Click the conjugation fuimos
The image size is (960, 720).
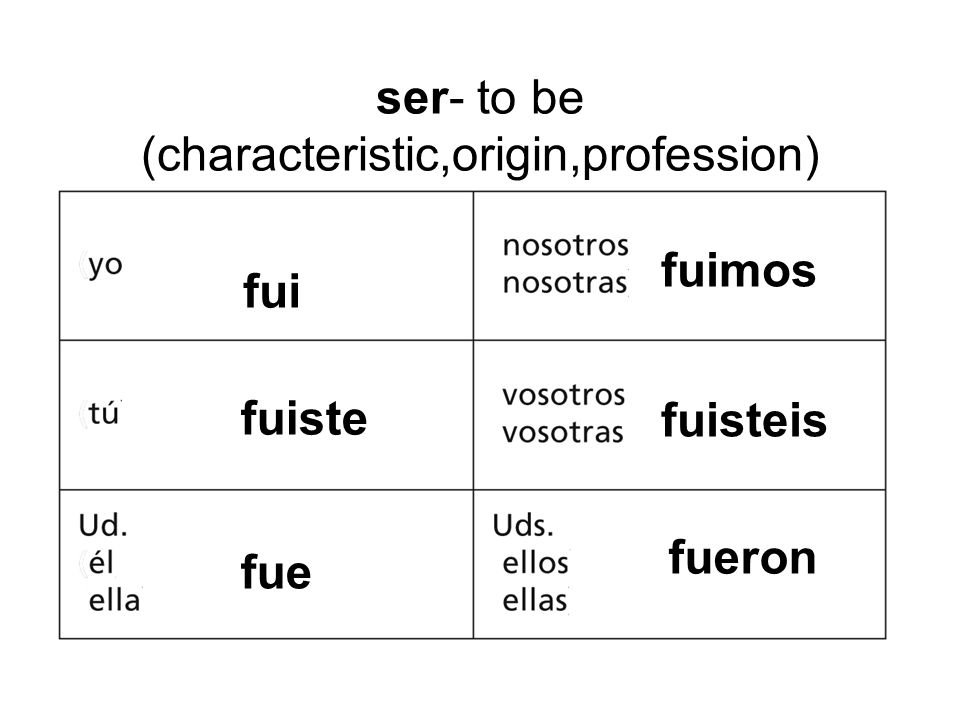[738, 270]
